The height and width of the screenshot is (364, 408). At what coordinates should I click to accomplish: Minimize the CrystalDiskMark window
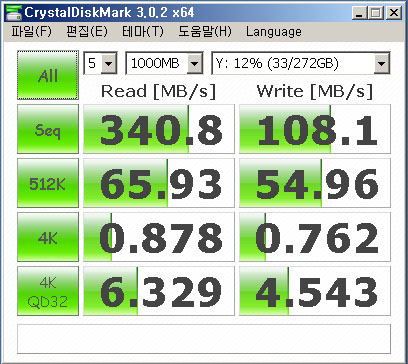(359, 13)
